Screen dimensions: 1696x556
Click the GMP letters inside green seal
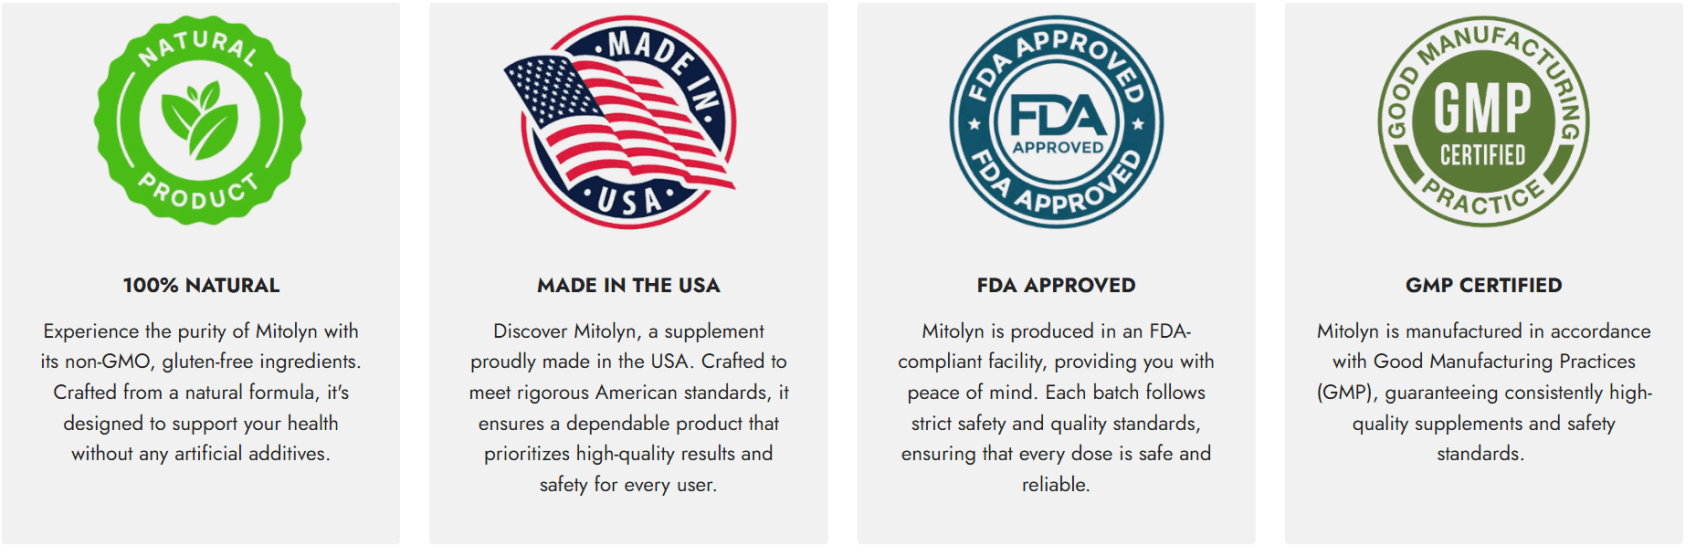(x=1483, y=107)
